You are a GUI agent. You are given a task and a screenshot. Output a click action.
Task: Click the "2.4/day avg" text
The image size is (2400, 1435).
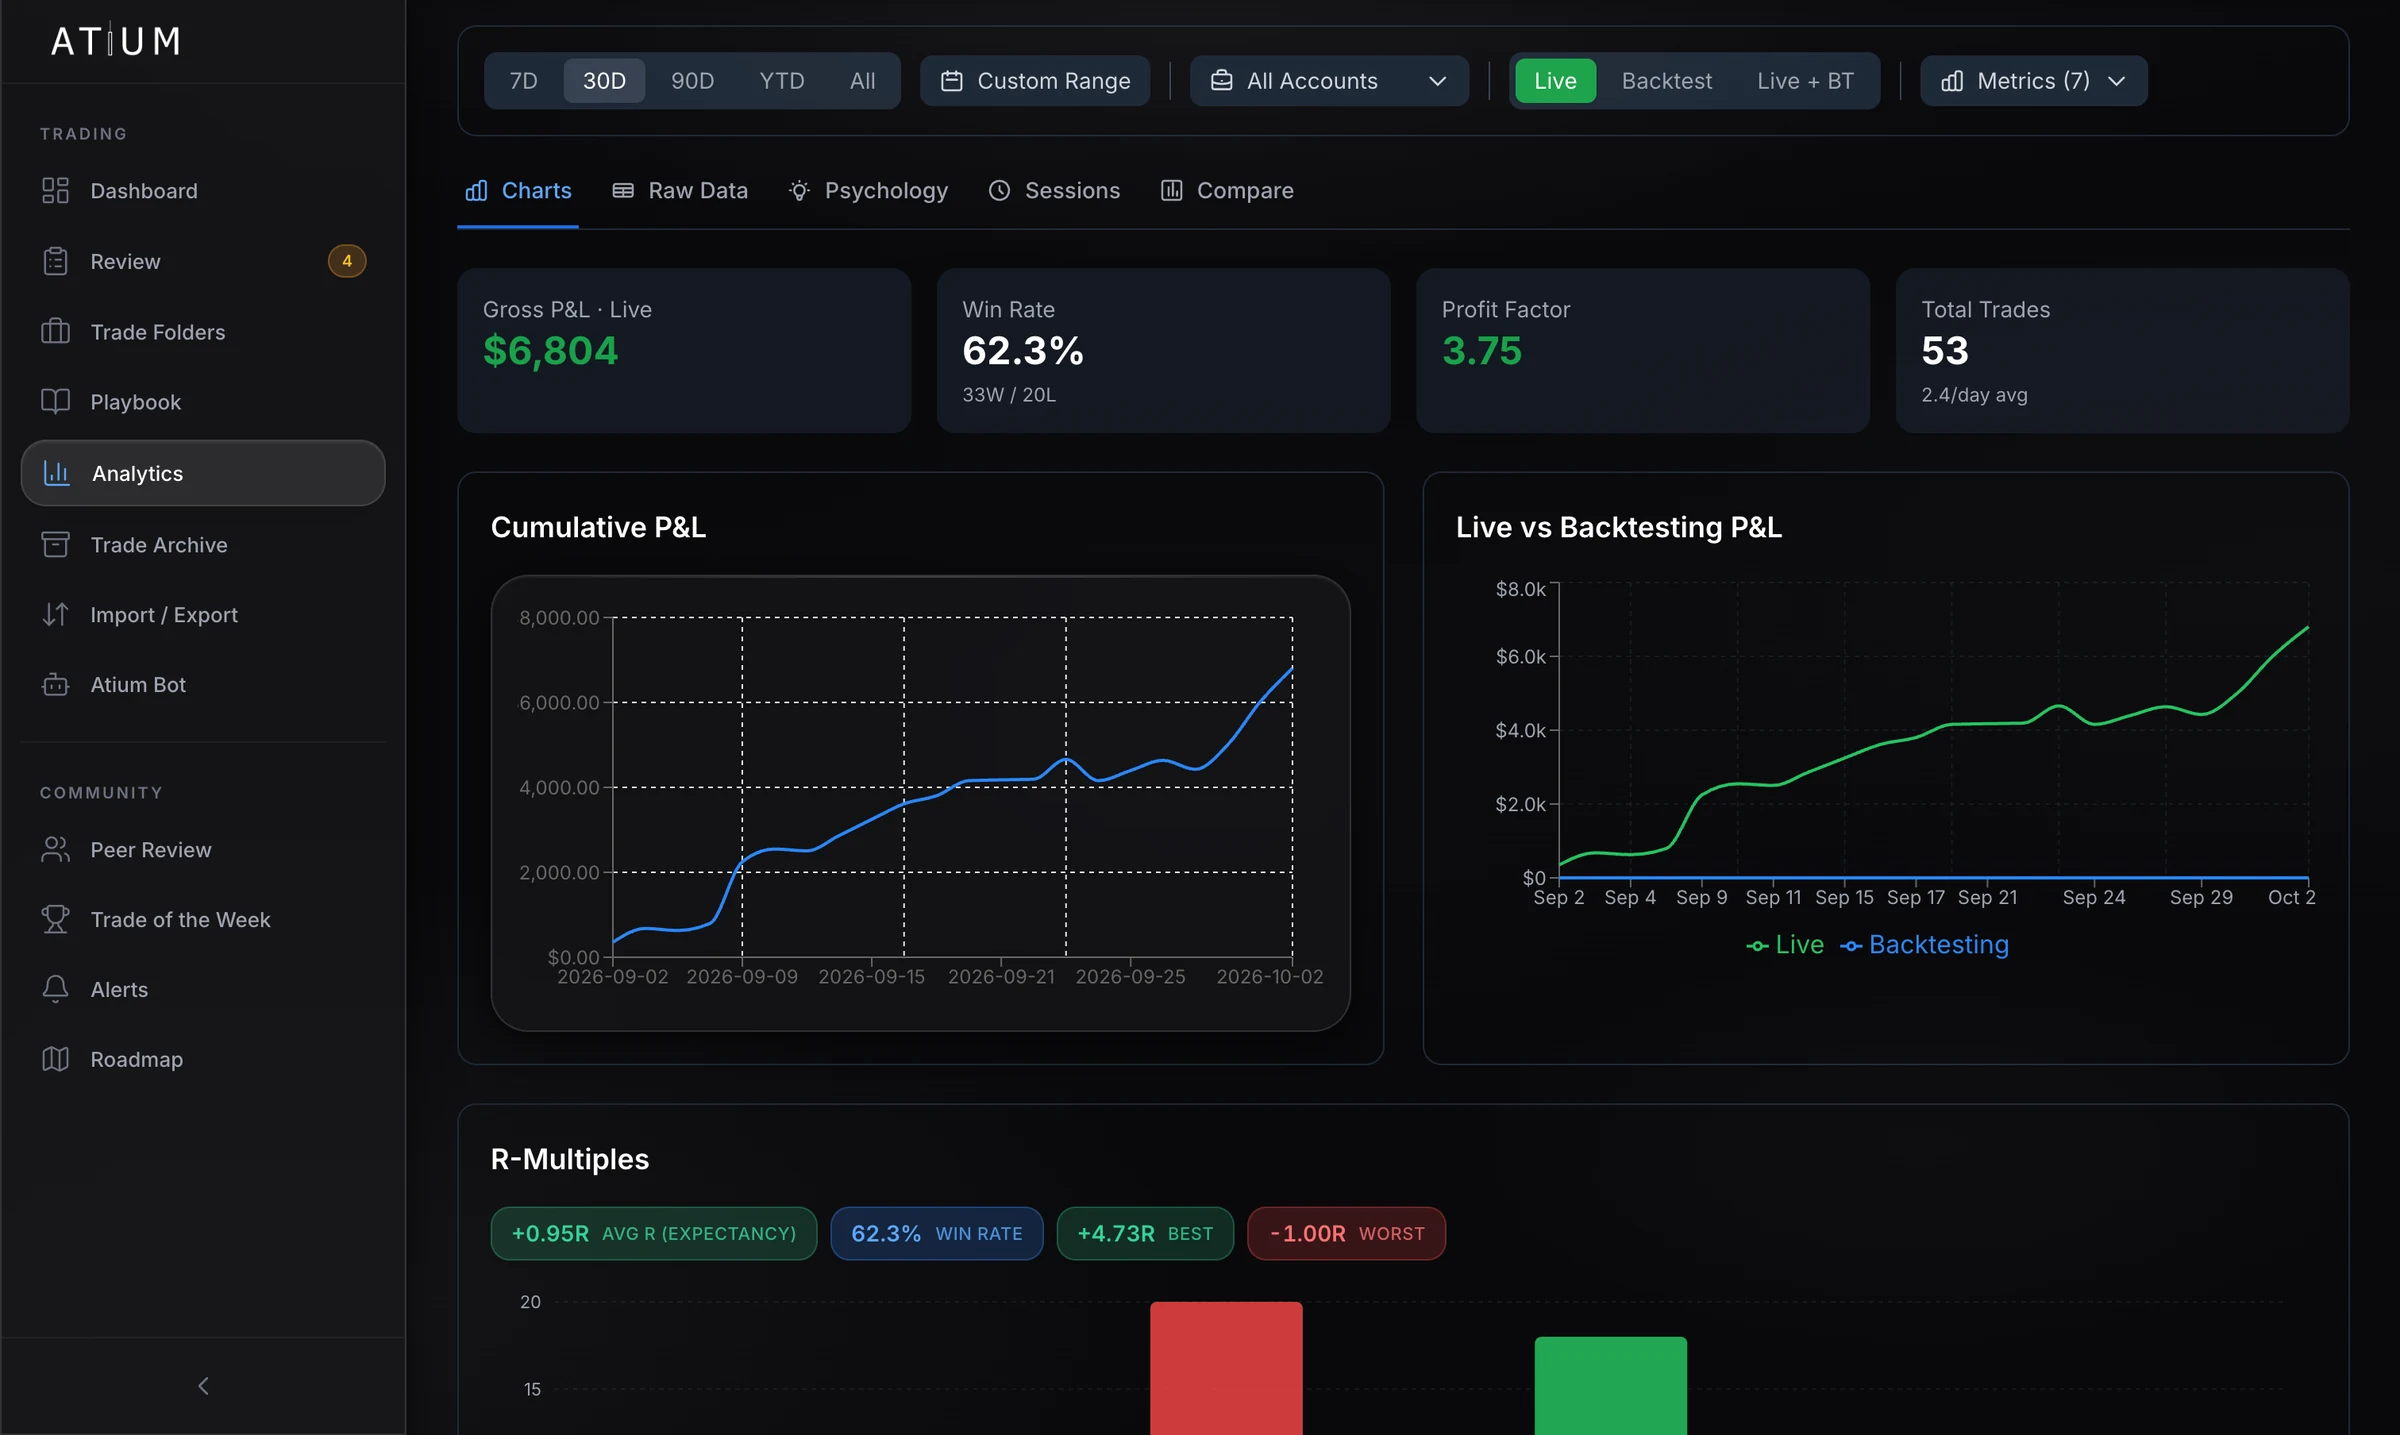pos(1974,395)
